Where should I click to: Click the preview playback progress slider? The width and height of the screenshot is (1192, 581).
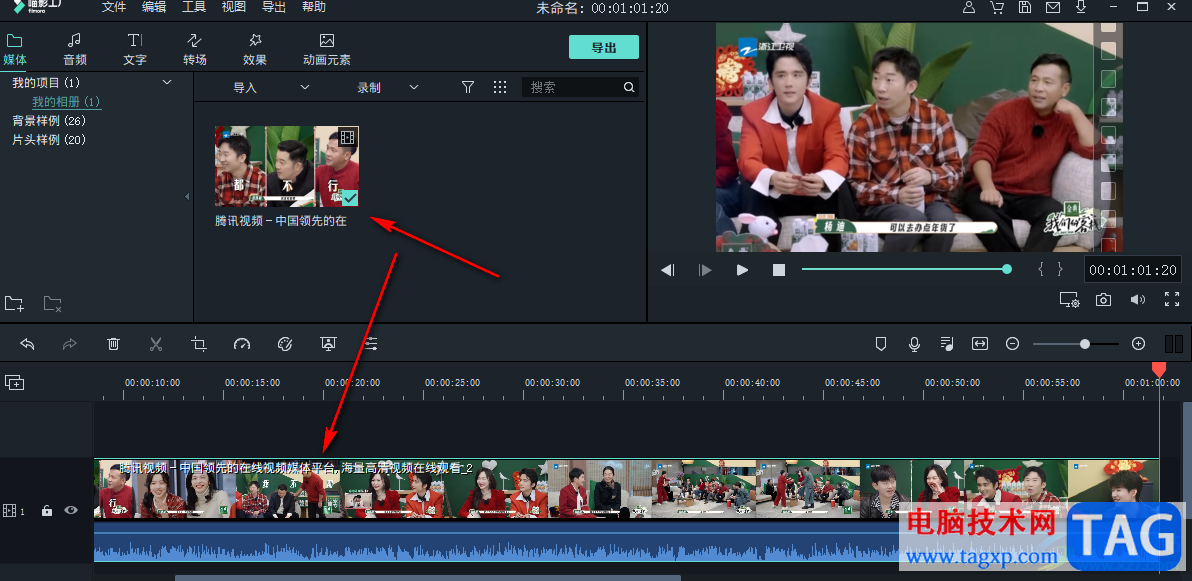click(x=906, y=269)
